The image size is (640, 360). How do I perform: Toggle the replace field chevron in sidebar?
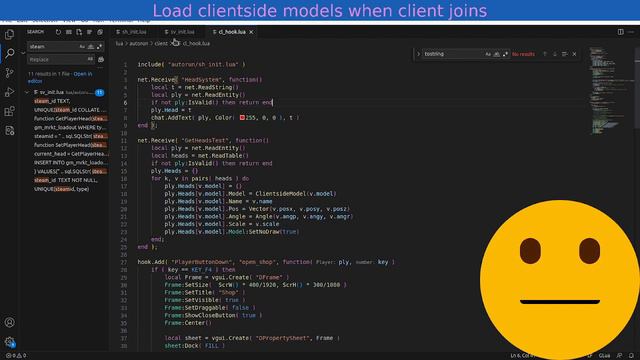[x=23, y=53]
